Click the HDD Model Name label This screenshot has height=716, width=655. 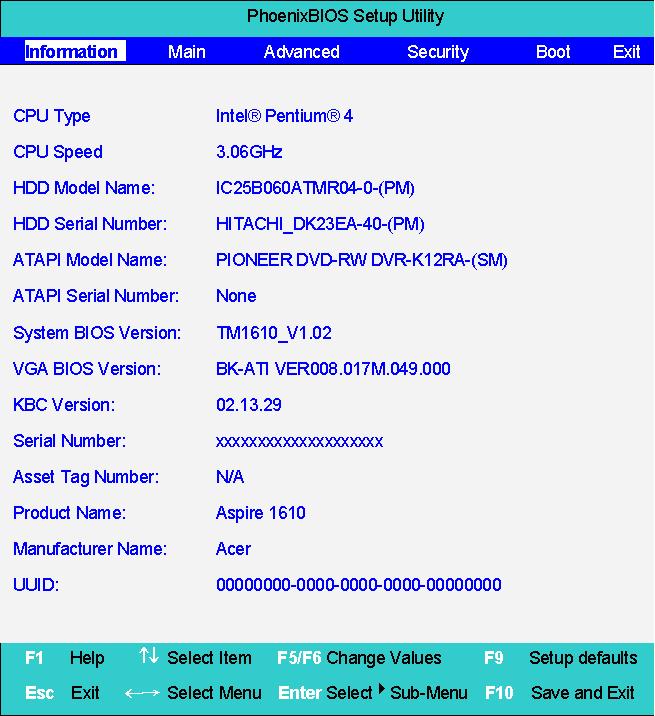[x=84, y=188]
